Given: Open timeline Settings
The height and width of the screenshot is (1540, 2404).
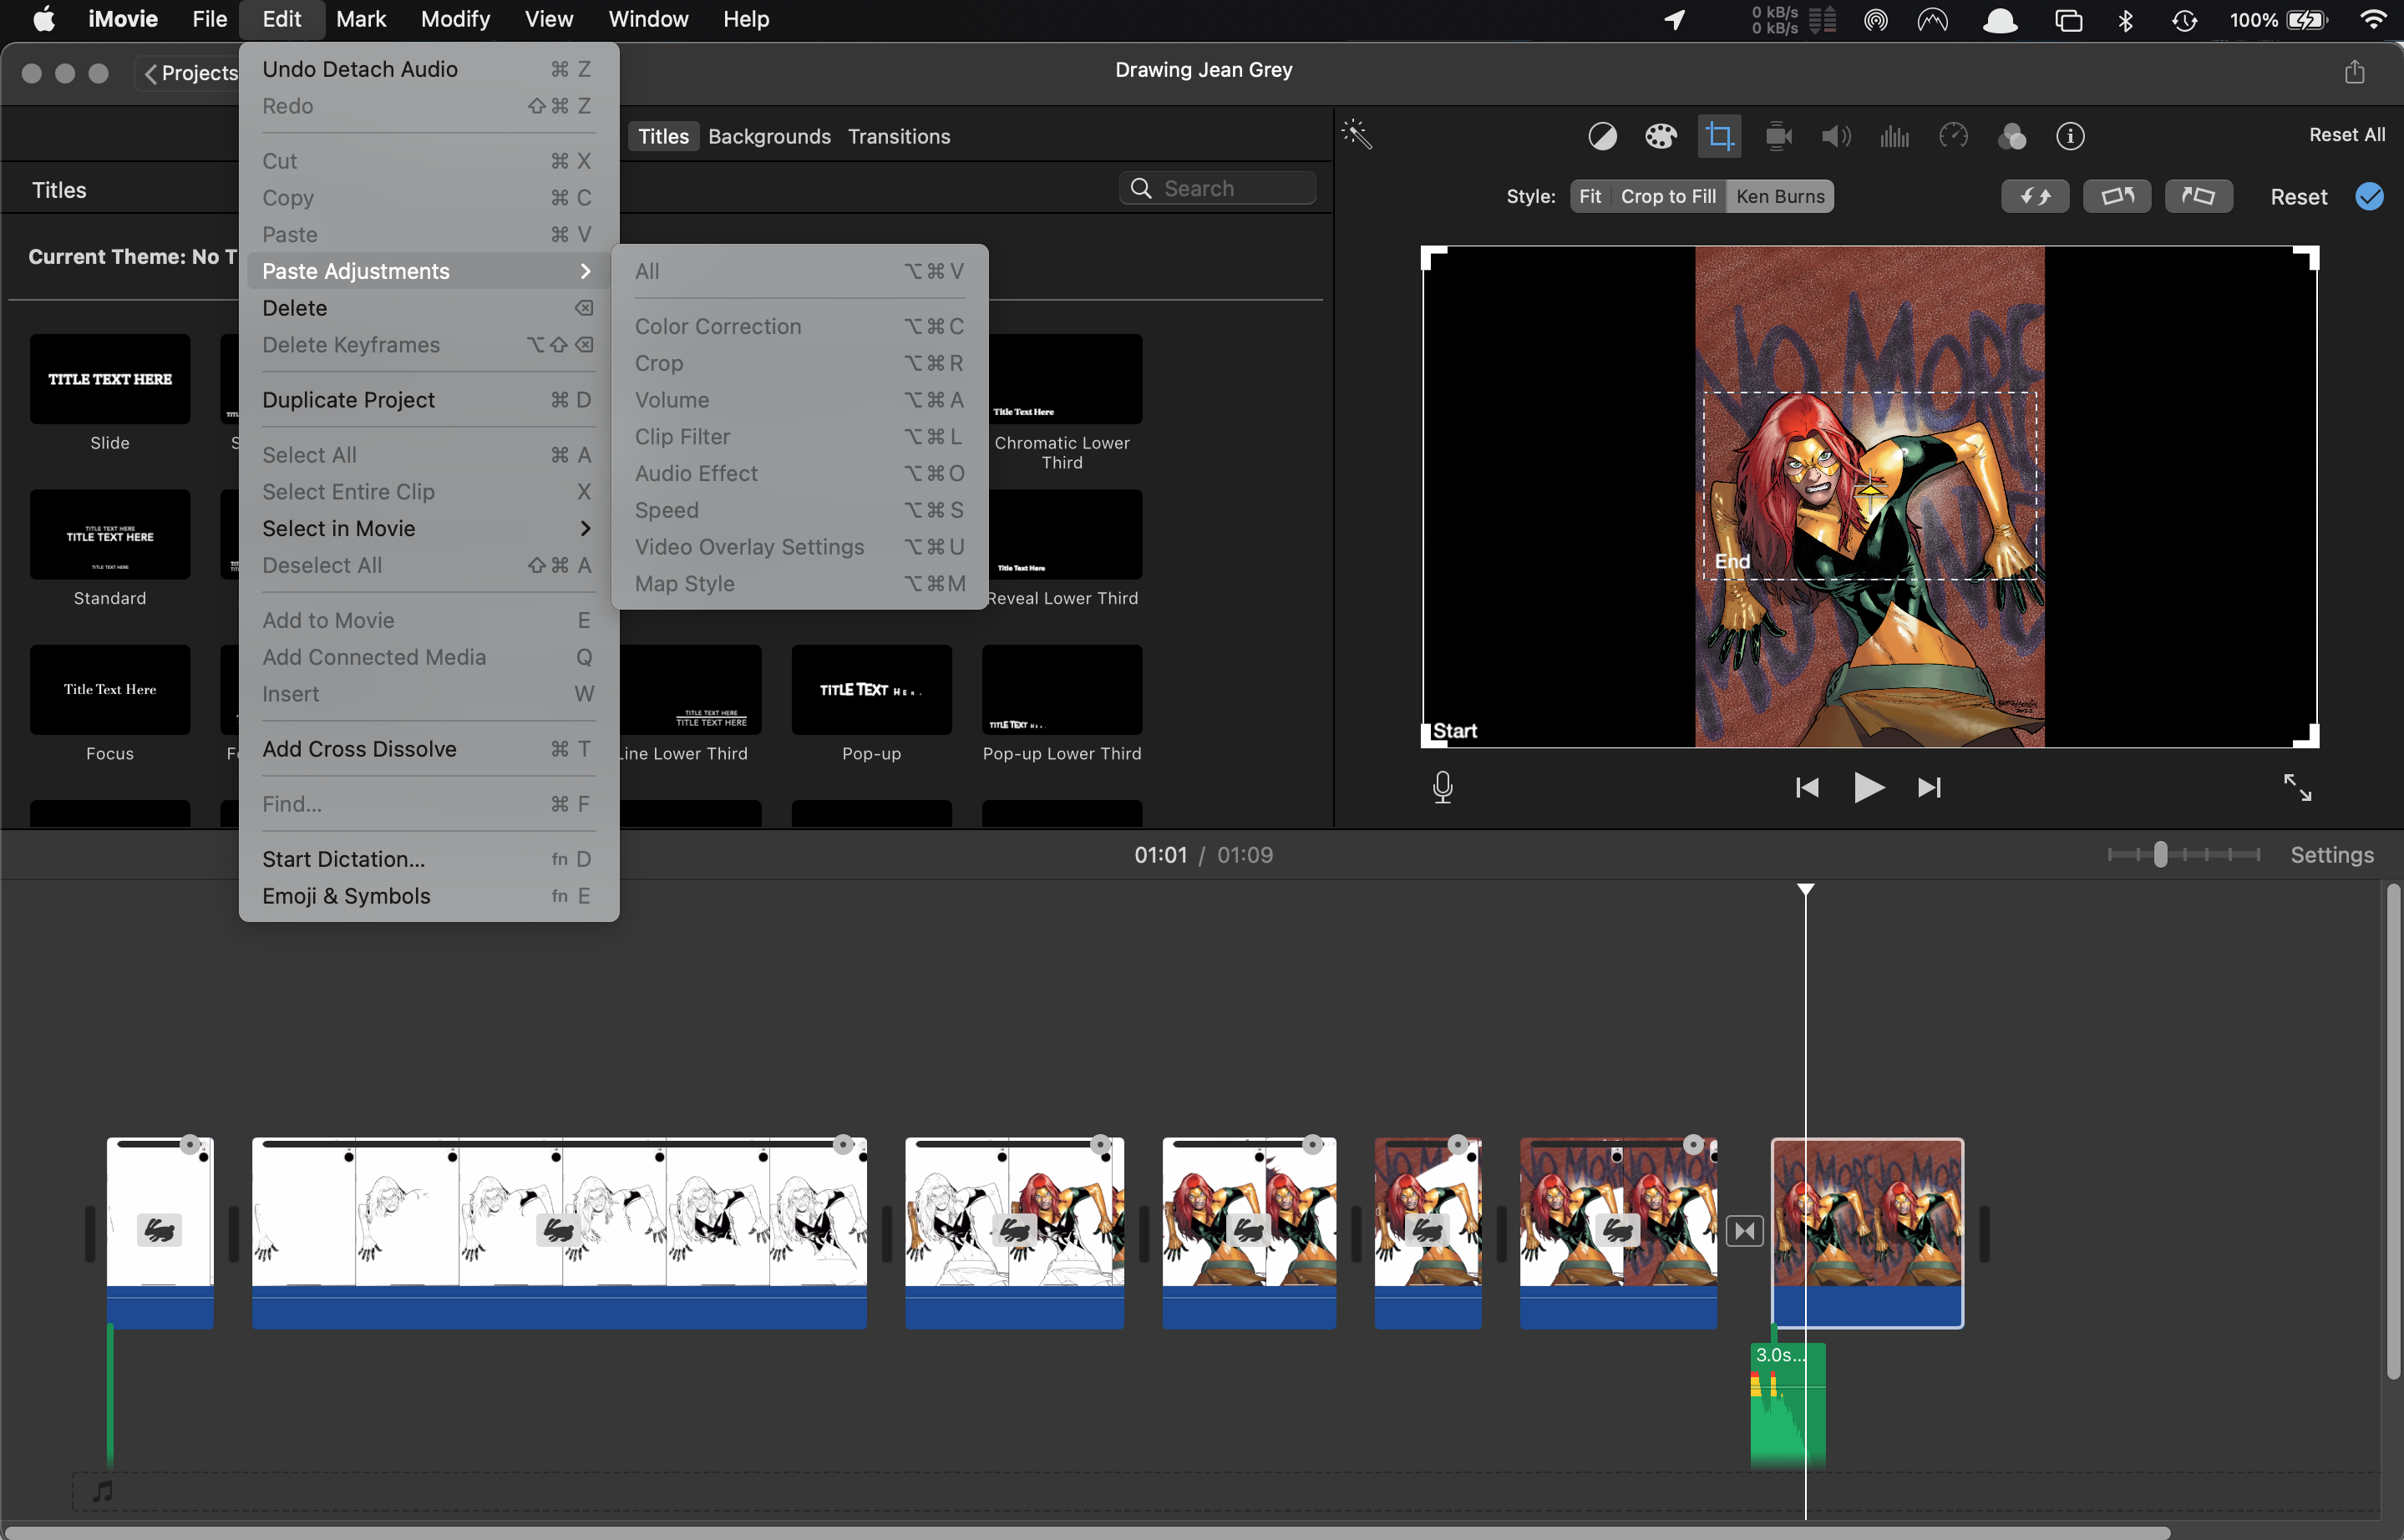Looking at the screenshot, I should (x=2331, y=855).
